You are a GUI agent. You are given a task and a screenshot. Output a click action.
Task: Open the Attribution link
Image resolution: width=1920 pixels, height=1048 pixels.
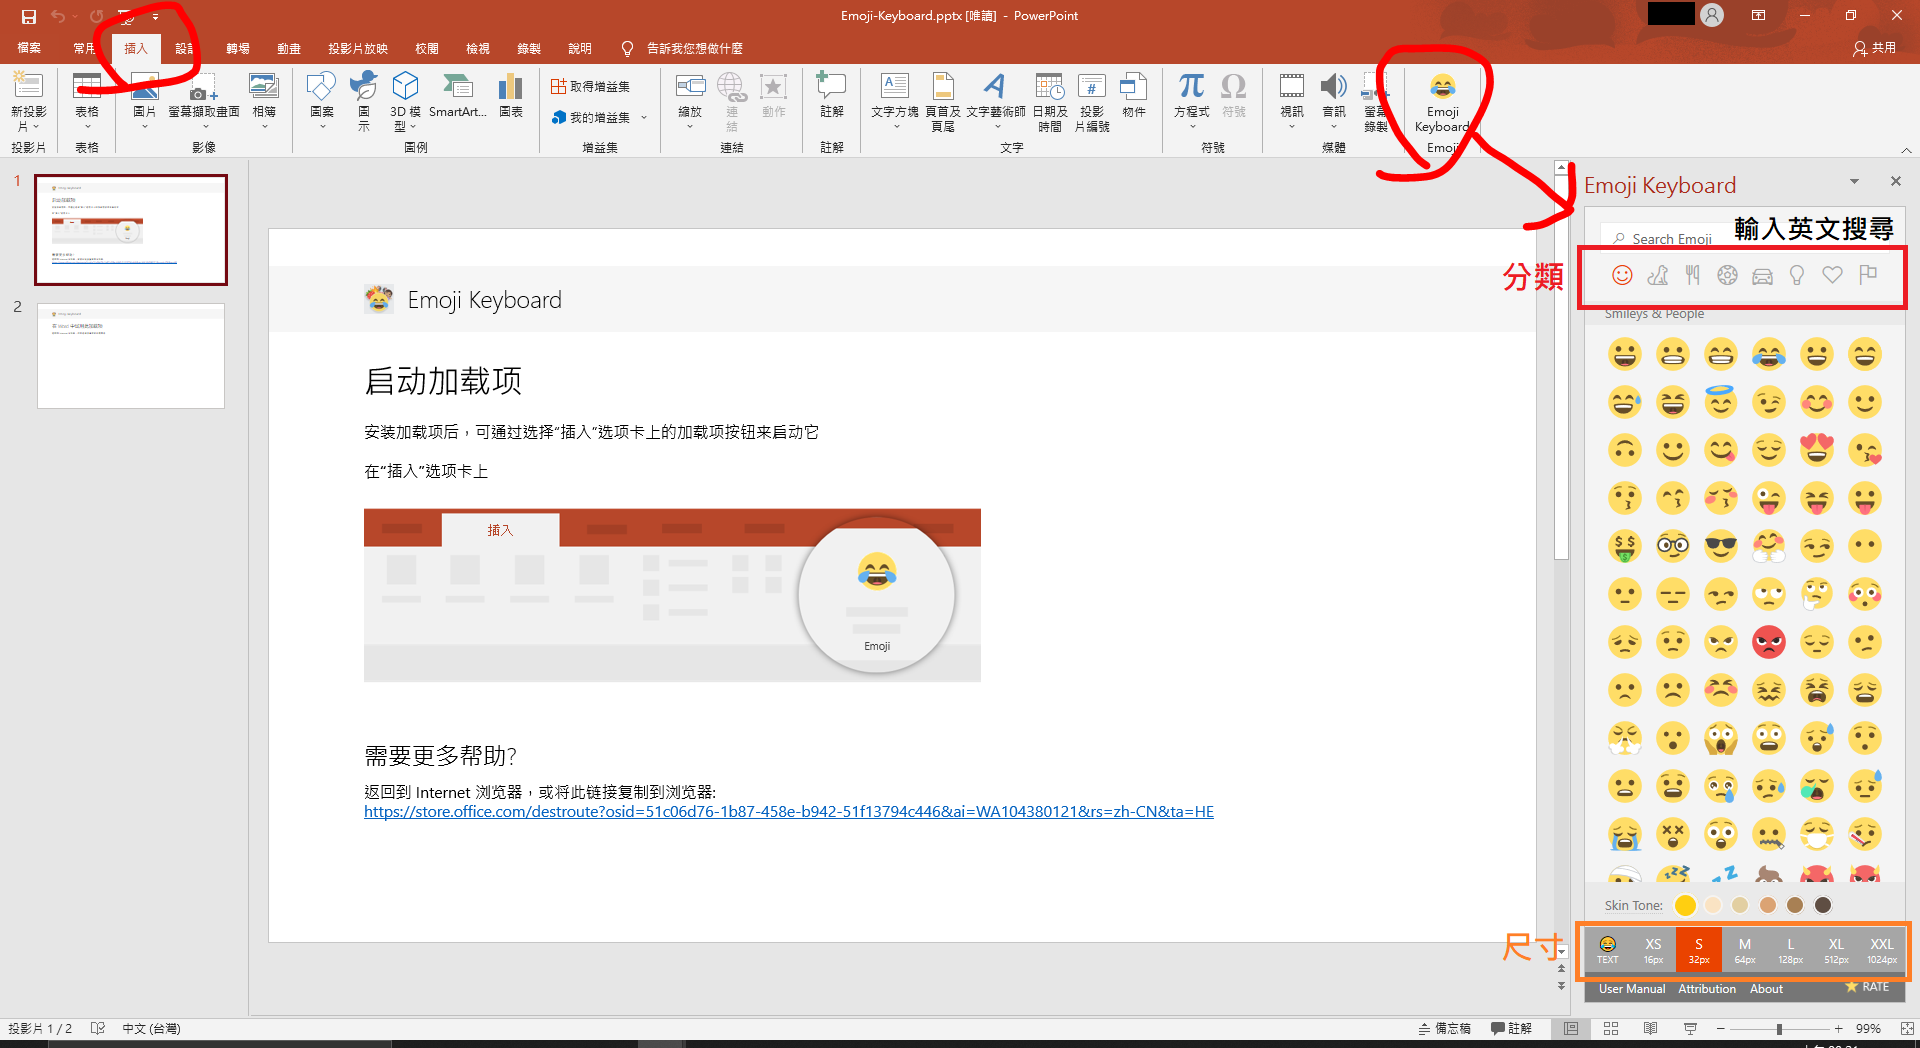(x=1707, y=989)
